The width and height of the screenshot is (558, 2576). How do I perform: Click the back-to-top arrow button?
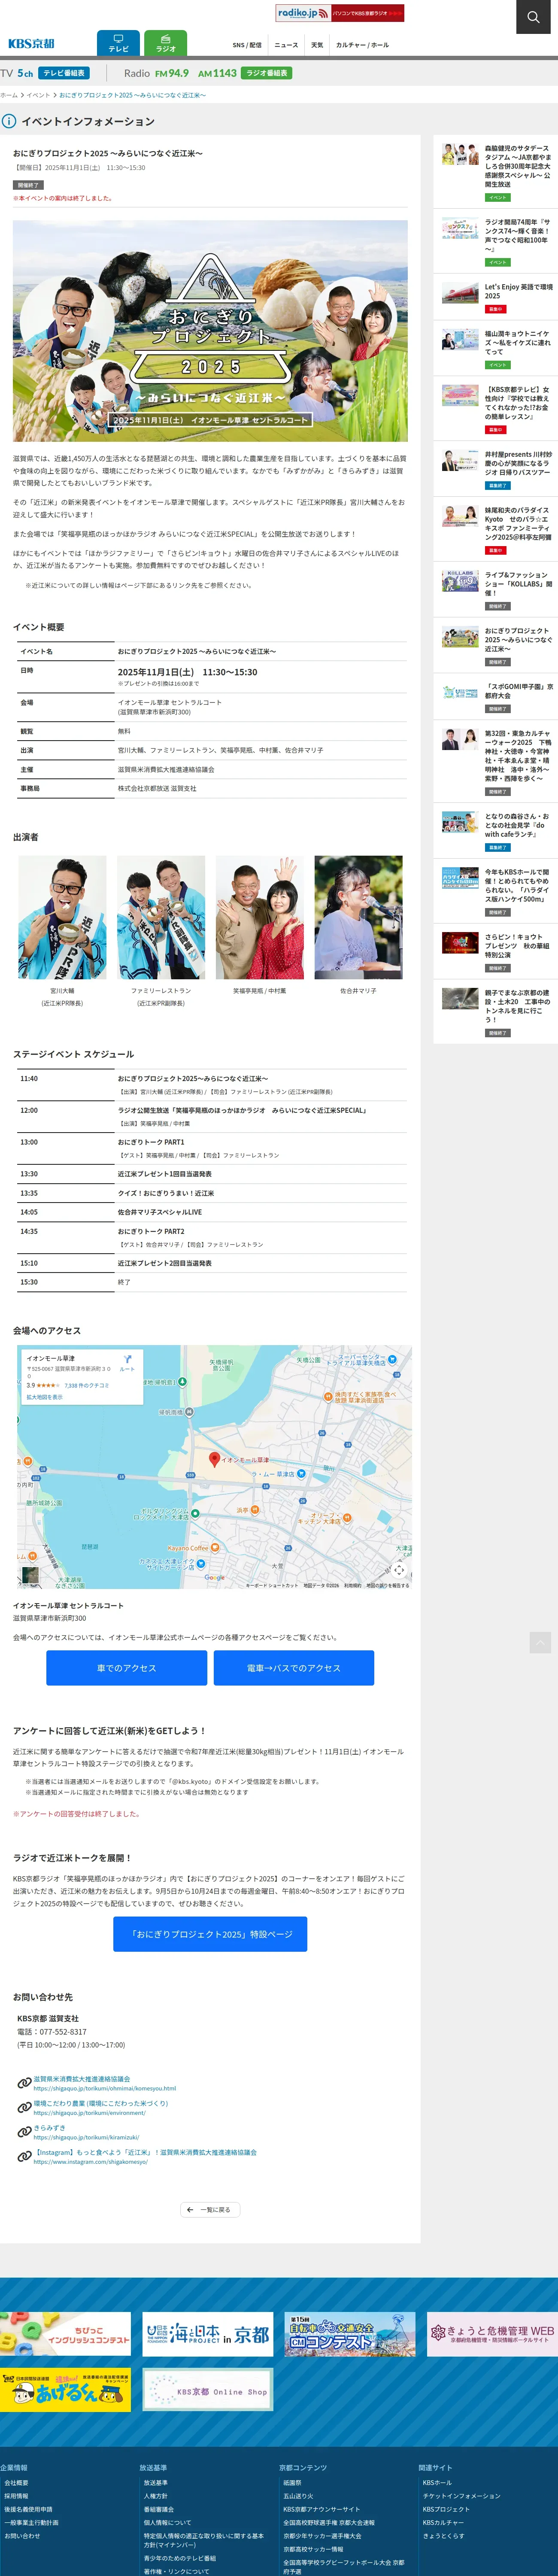pyautogui.click(x=540, y=1642)
